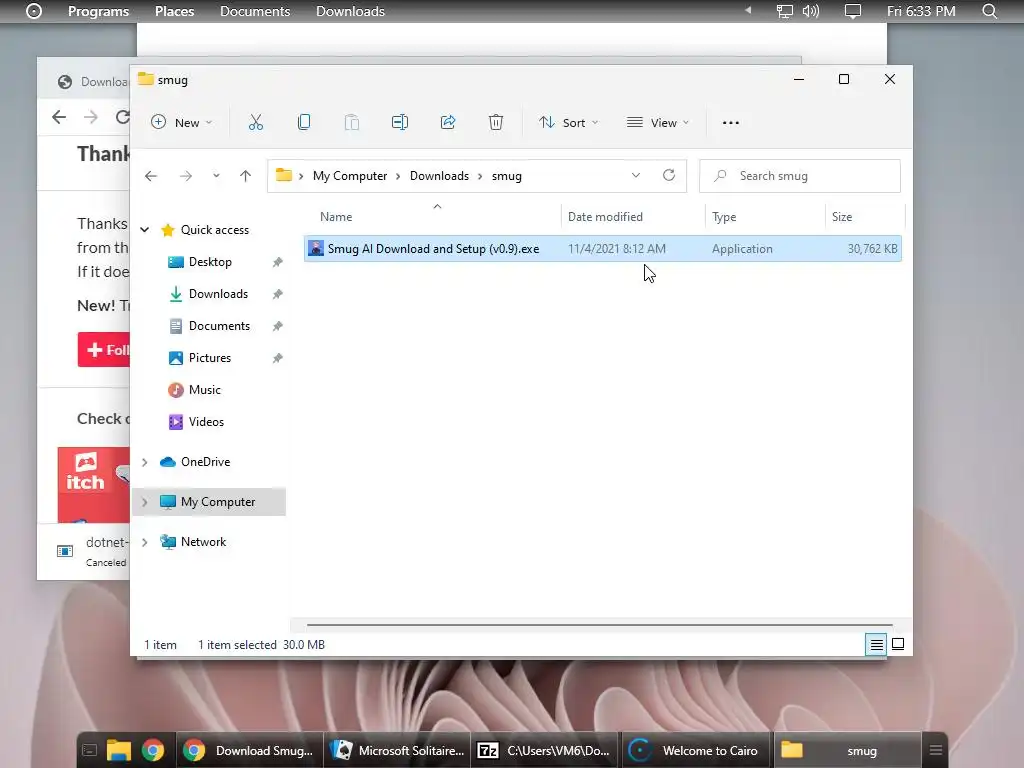The height and width of the screenshot is (768, 1024).
Task: Expand the OneDrive tree node
Action: tap(145, 462)
